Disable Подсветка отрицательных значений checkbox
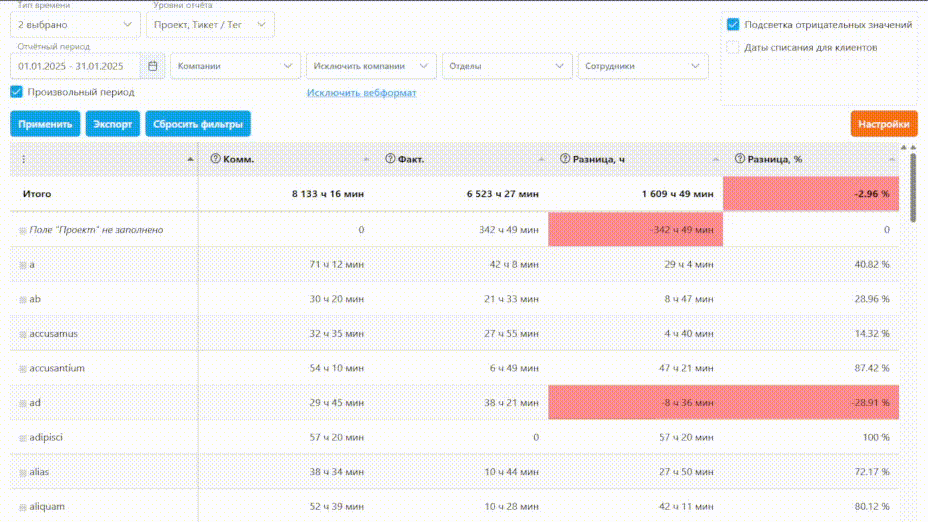928x522 pixels. click(x=733, y=24)
